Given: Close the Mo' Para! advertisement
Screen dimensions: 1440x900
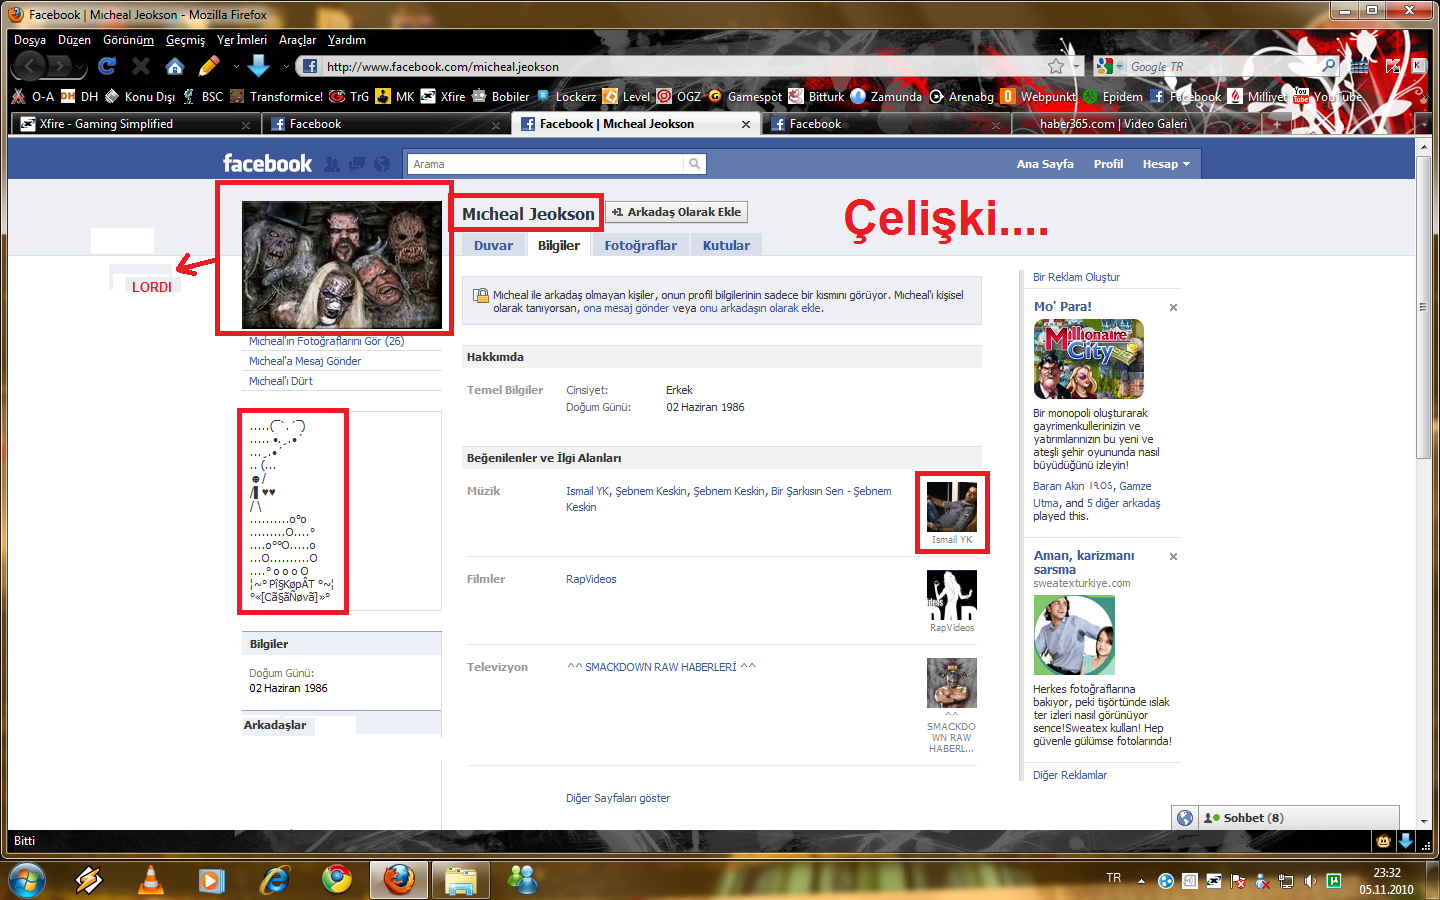Looking at the screenshot, I should tap(1173, 308).
